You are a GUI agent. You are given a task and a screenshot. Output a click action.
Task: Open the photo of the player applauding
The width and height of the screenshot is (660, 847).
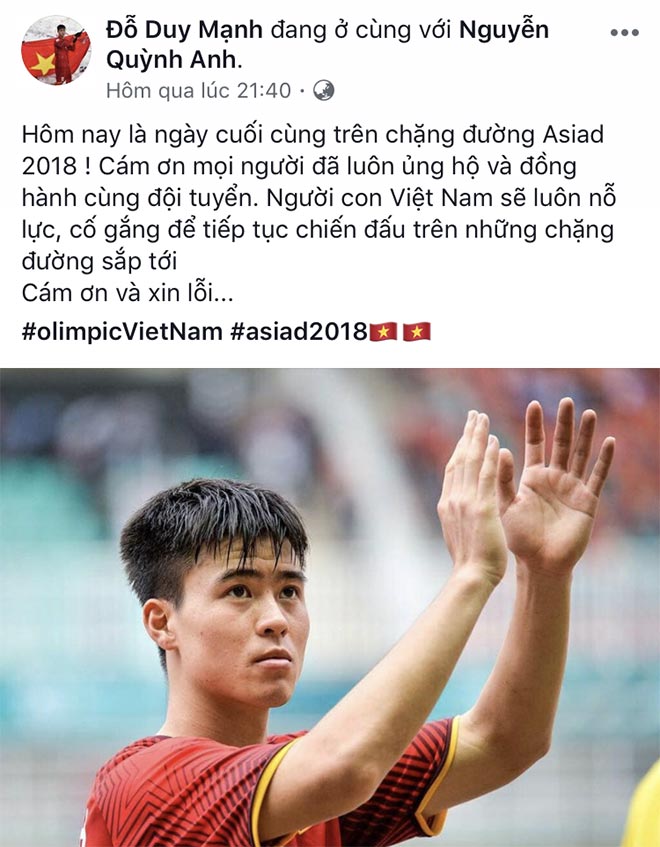(330, 608)
